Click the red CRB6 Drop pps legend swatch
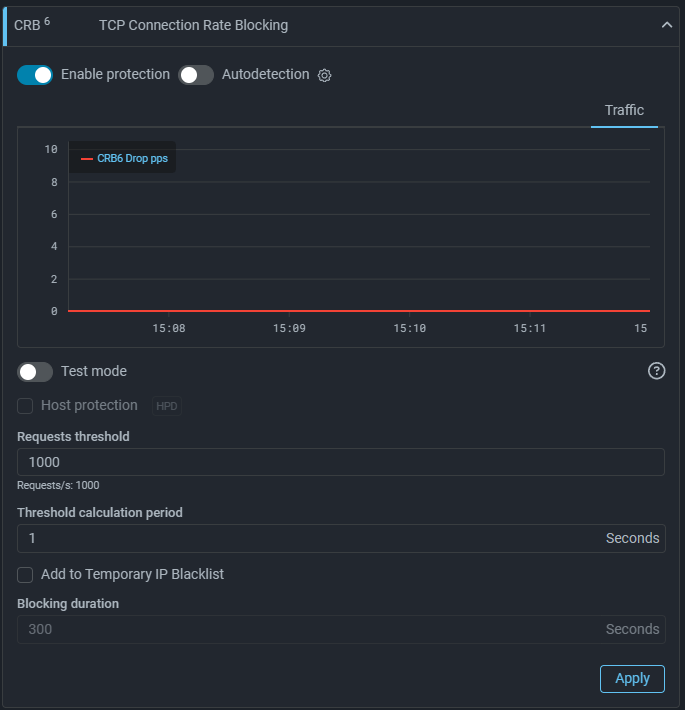Viewport: 685px width, 710px height. (87, 158)
